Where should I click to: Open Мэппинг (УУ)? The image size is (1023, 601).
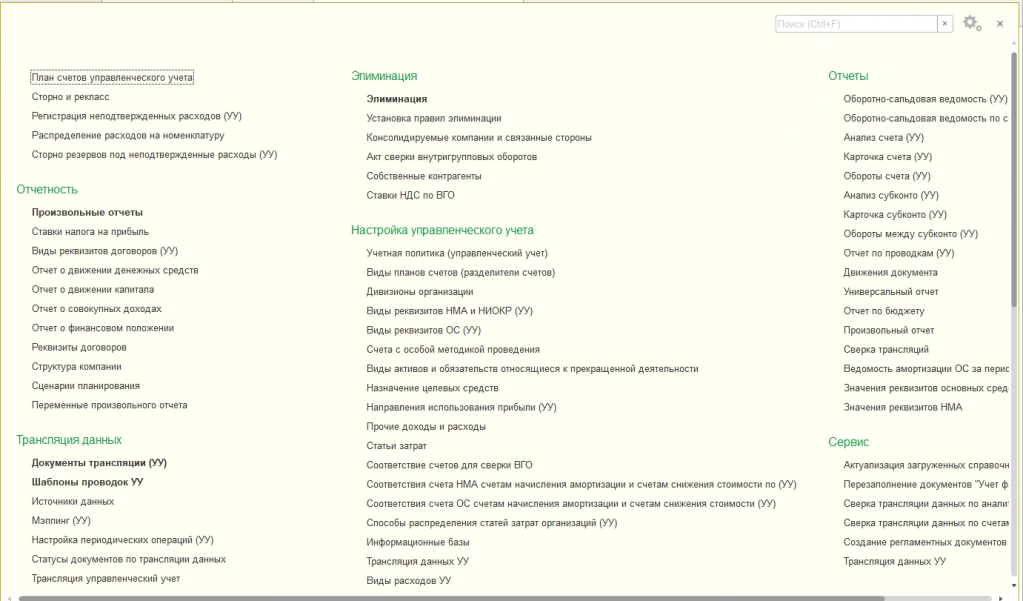[61, 520]
